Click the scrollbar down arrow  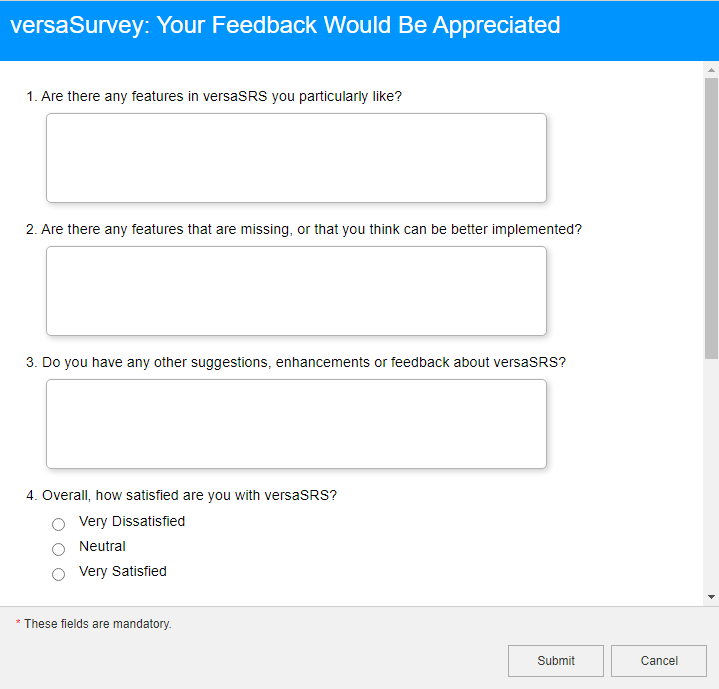click(711, 597)
